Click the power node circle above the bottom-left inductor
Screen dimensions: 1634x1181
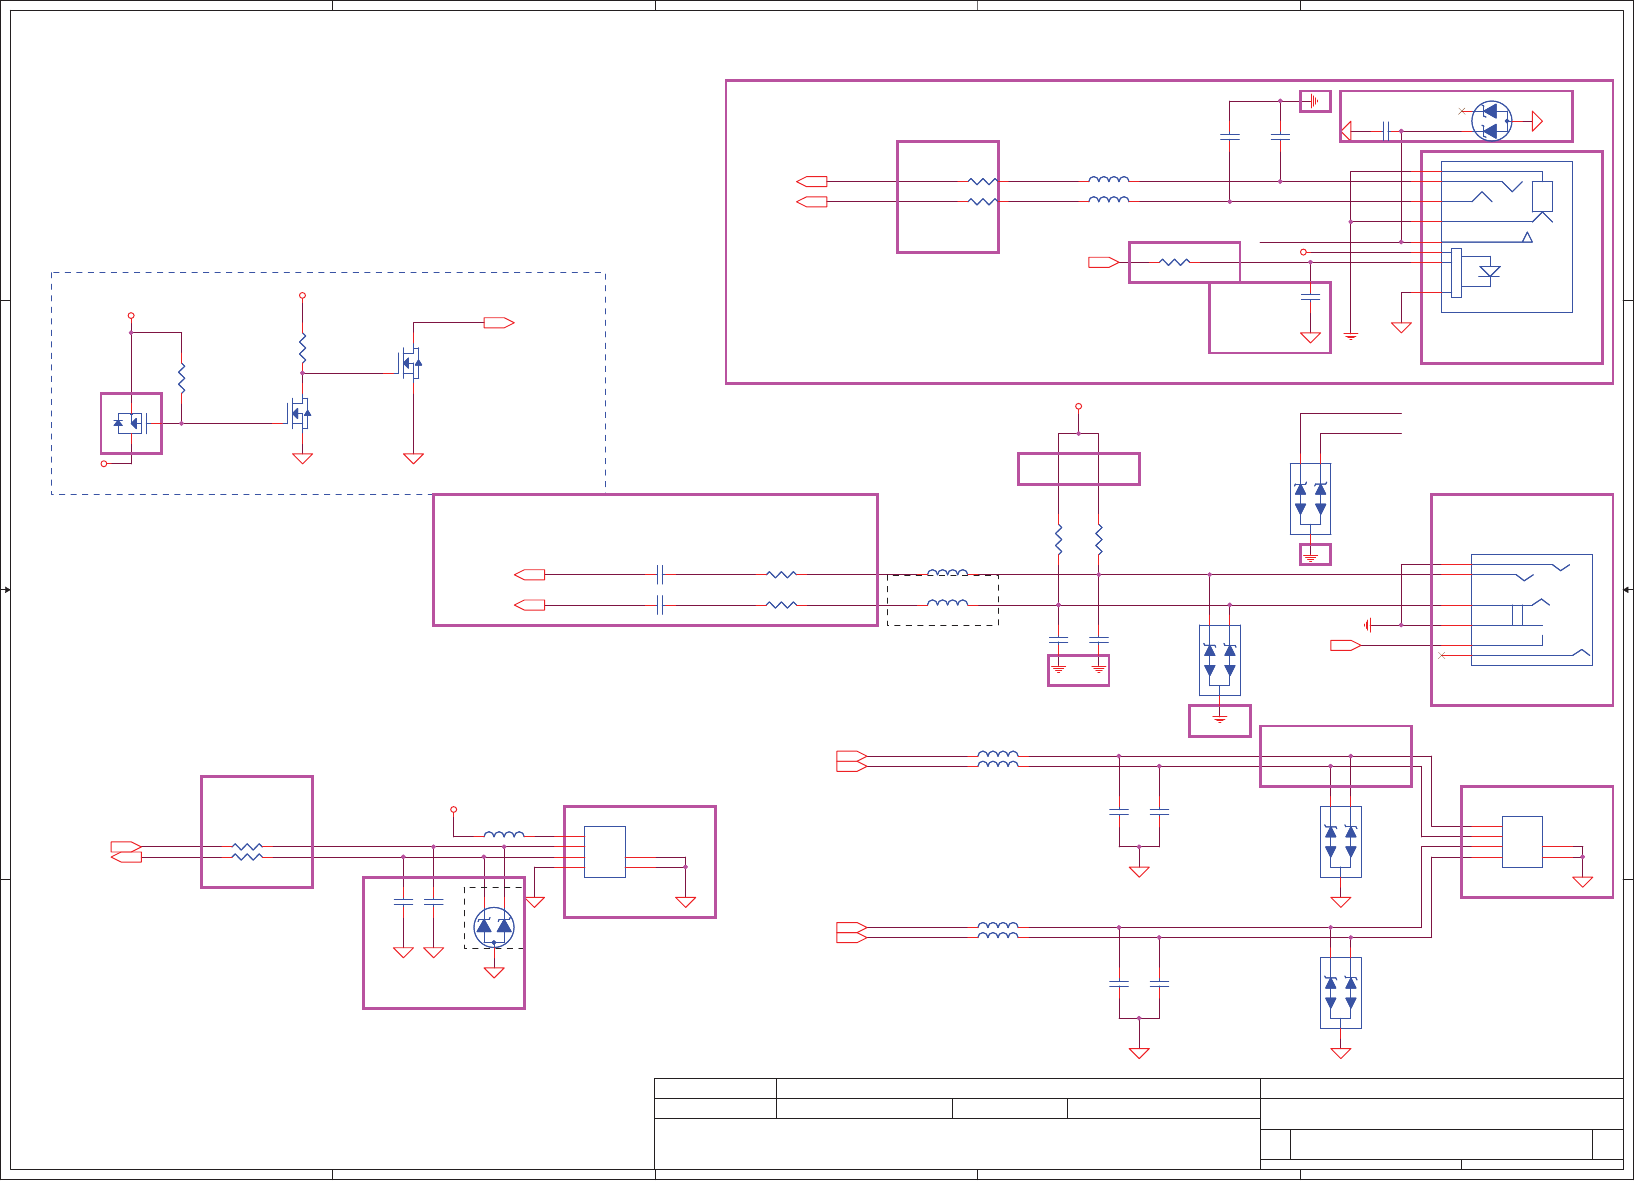coord(453,809)
